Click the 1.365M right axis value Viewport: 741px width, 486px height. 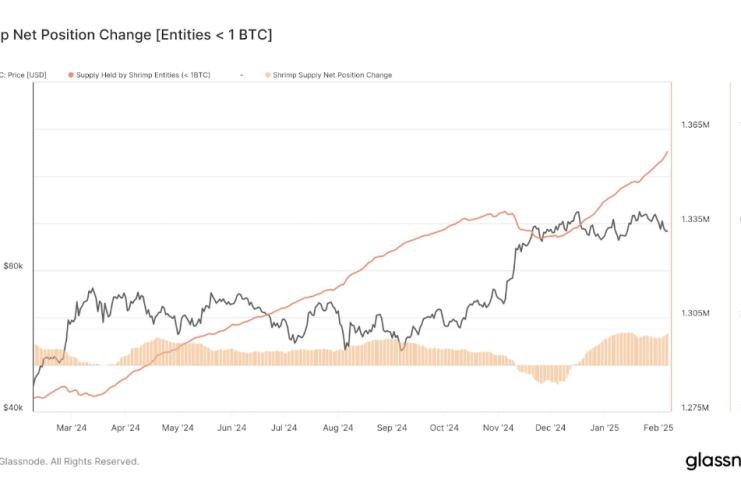tap(696, 125)
